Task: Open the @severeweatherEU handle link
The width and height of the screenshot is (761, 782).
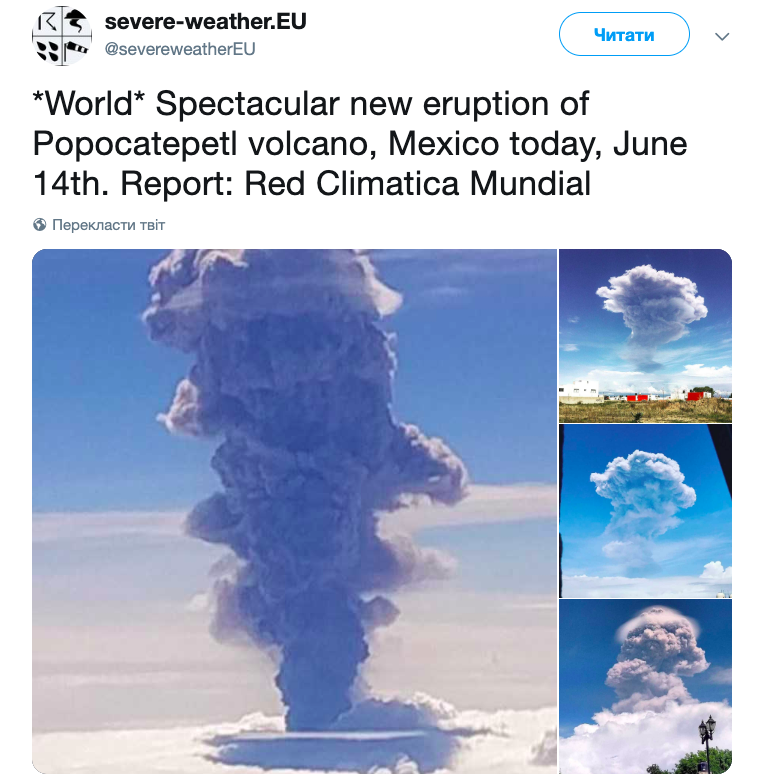Action: pos(180,48)
